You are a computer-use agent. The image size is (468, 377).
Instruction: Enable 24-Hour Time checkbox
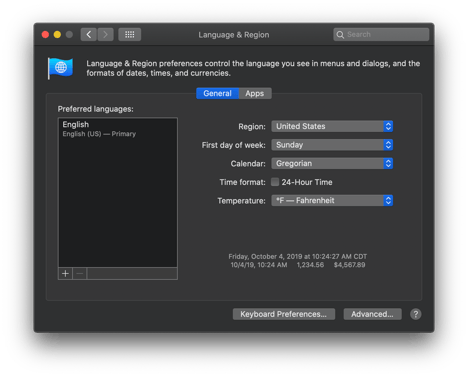[x=275, y=182]
